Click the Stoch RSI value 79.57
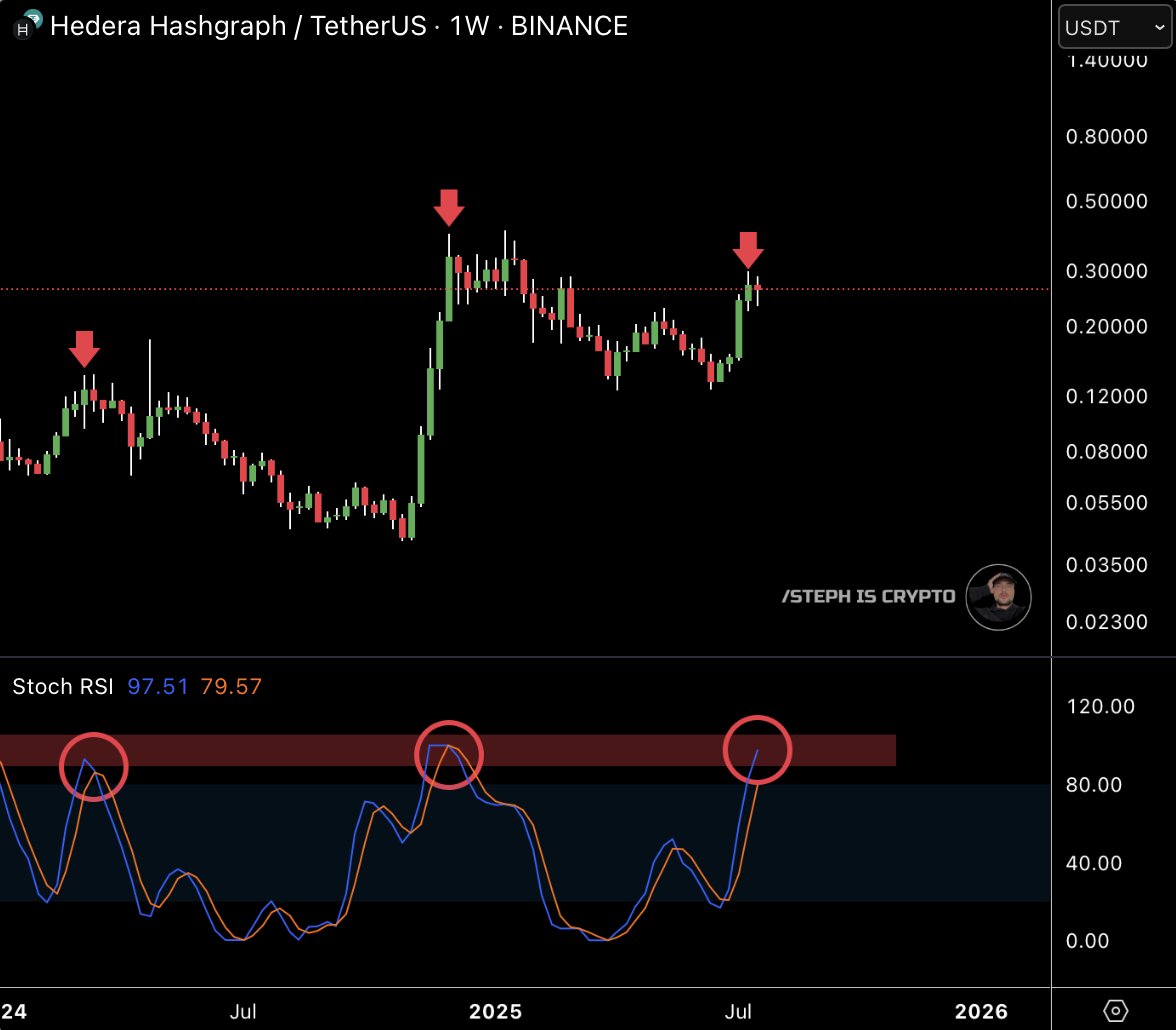The width and height of the screenshot is (1176, 1030). tap(231, 686)
